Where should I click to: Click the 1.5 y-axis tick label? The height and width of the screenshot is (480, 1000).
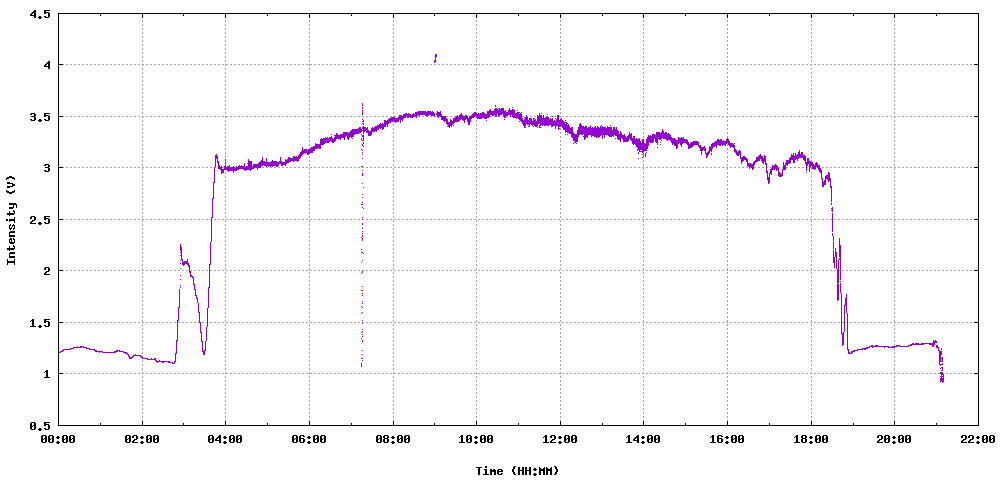[x=40, y=323]
